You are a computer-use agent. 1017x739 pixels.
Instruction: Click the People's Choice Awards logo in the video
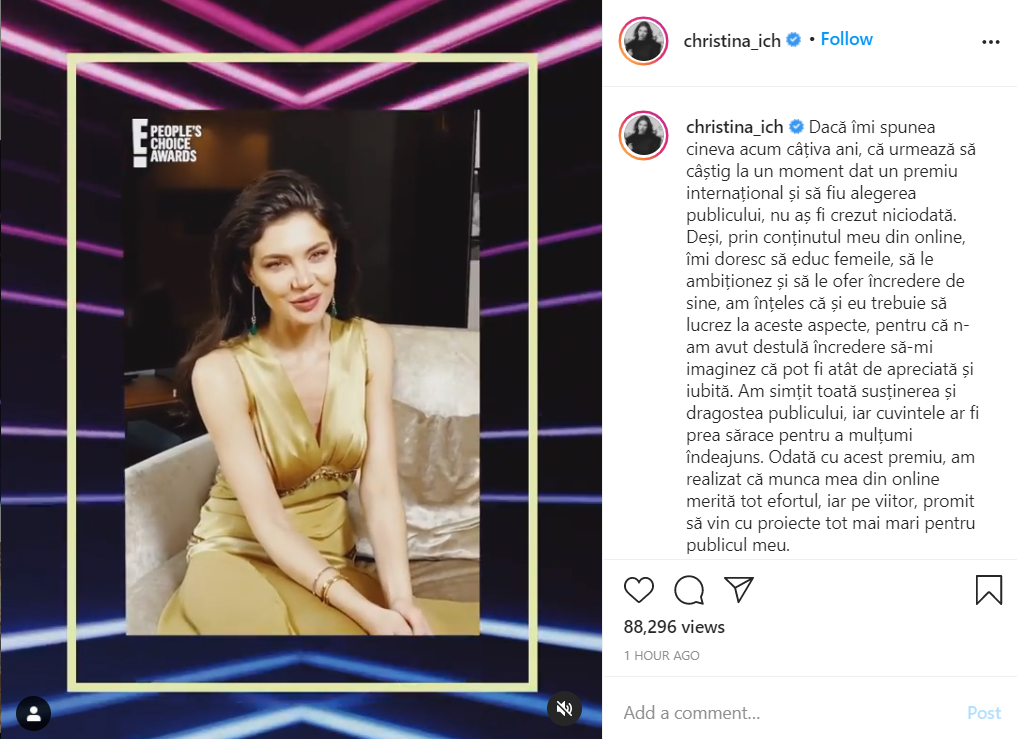(167, 143)
